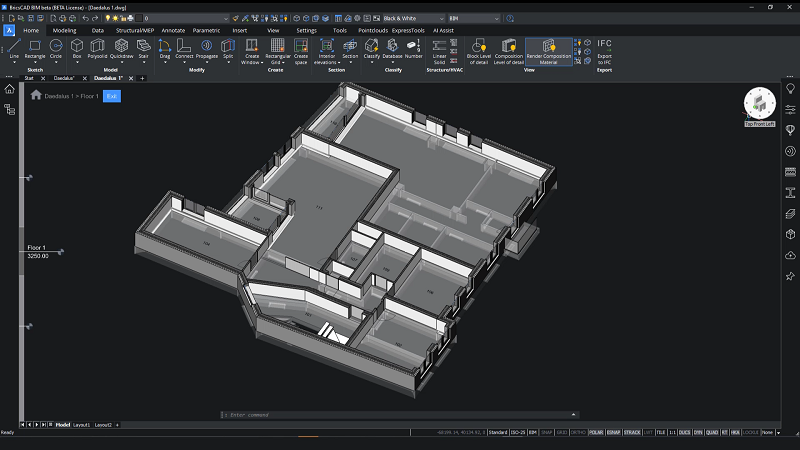Open the Black & White visual style dropdown
The image size is (800, 450).
point(413,18)
